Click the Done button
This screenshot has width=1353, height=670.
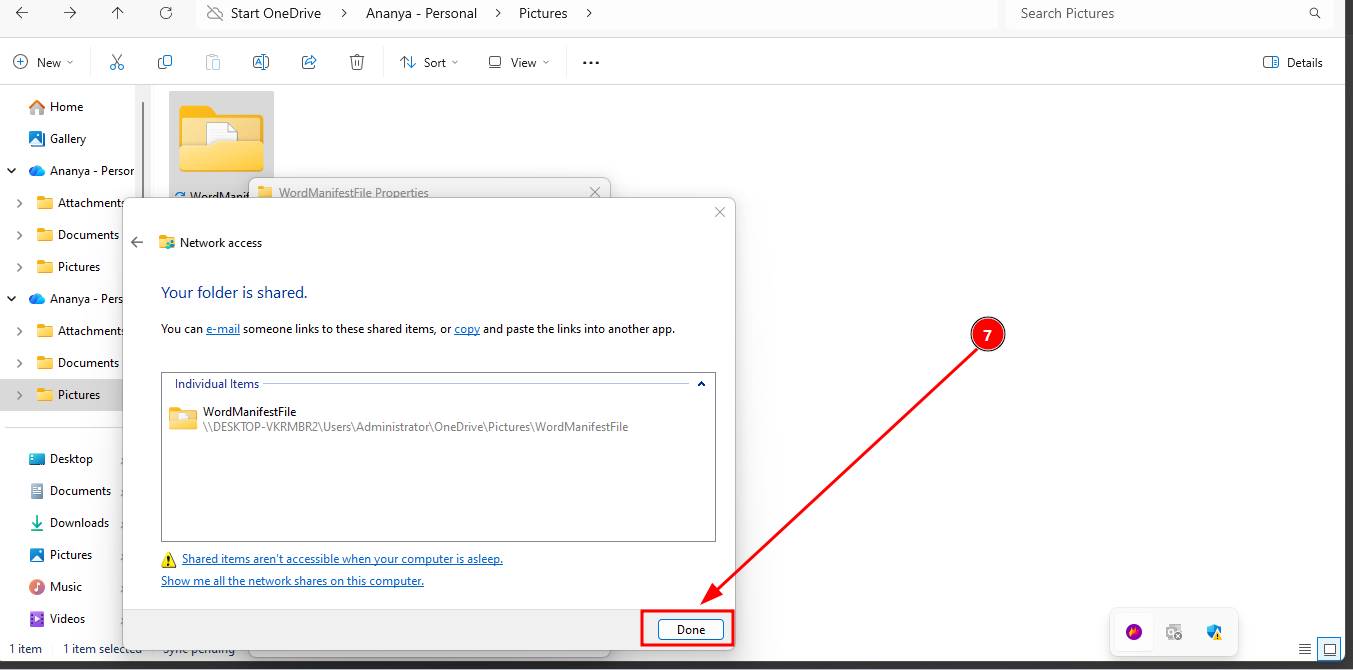[690, 629]
